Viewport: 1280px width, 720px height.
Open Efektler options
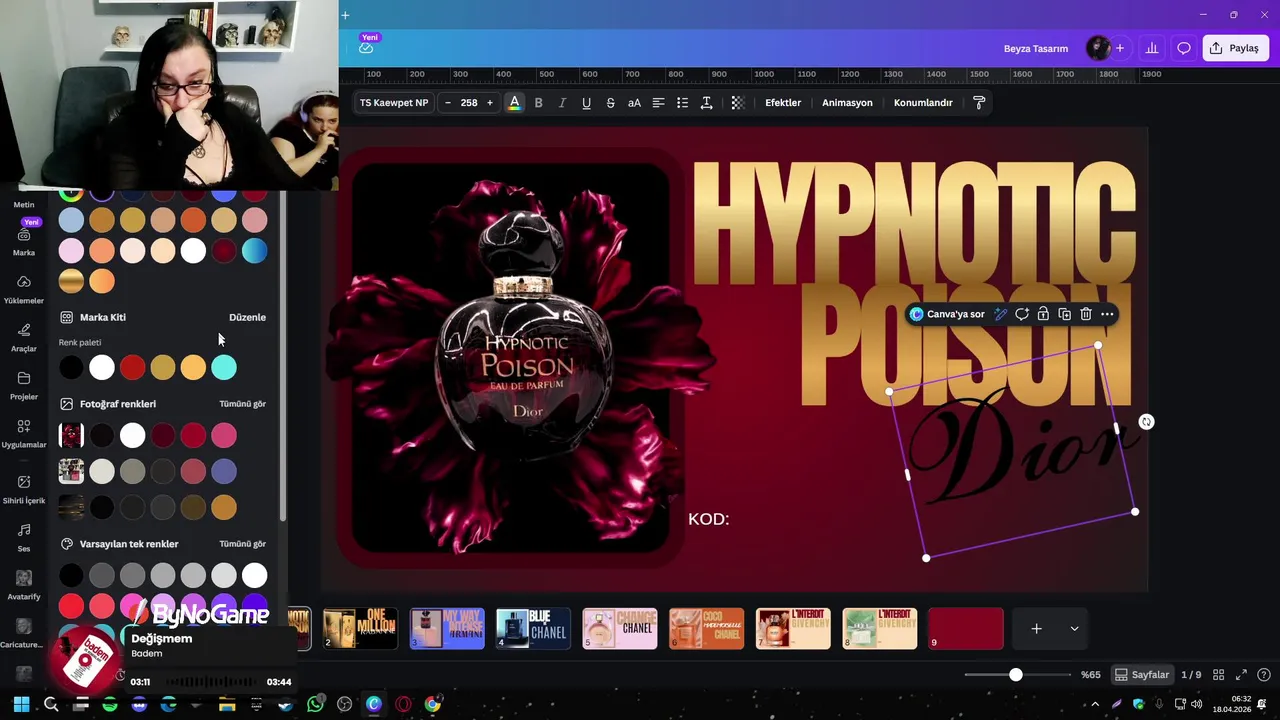pyautogui.click(x=783, y=103)
